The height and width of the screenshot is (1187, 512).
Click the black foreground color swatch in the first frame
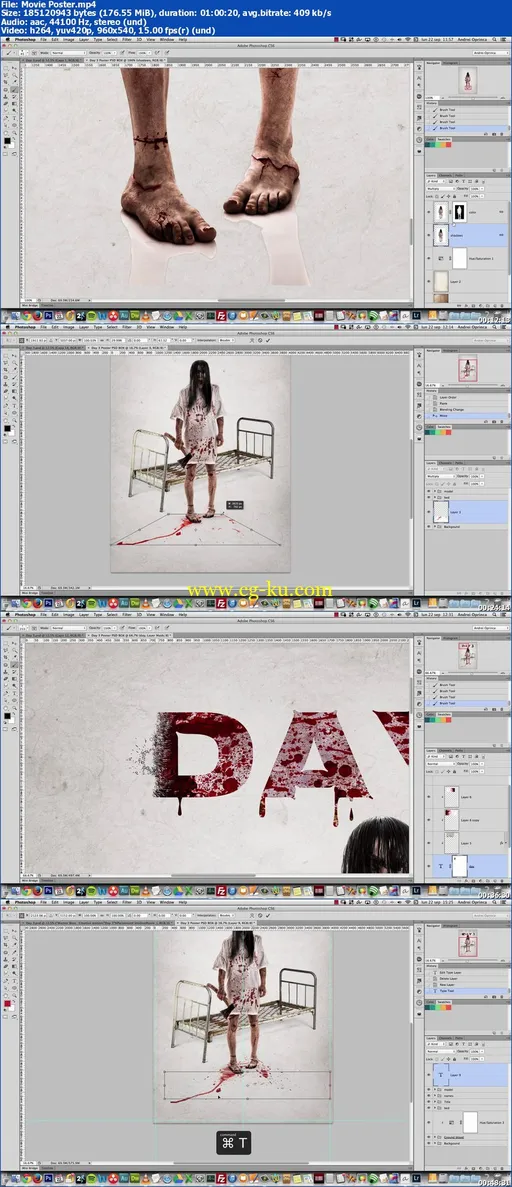tap(8, 140)
